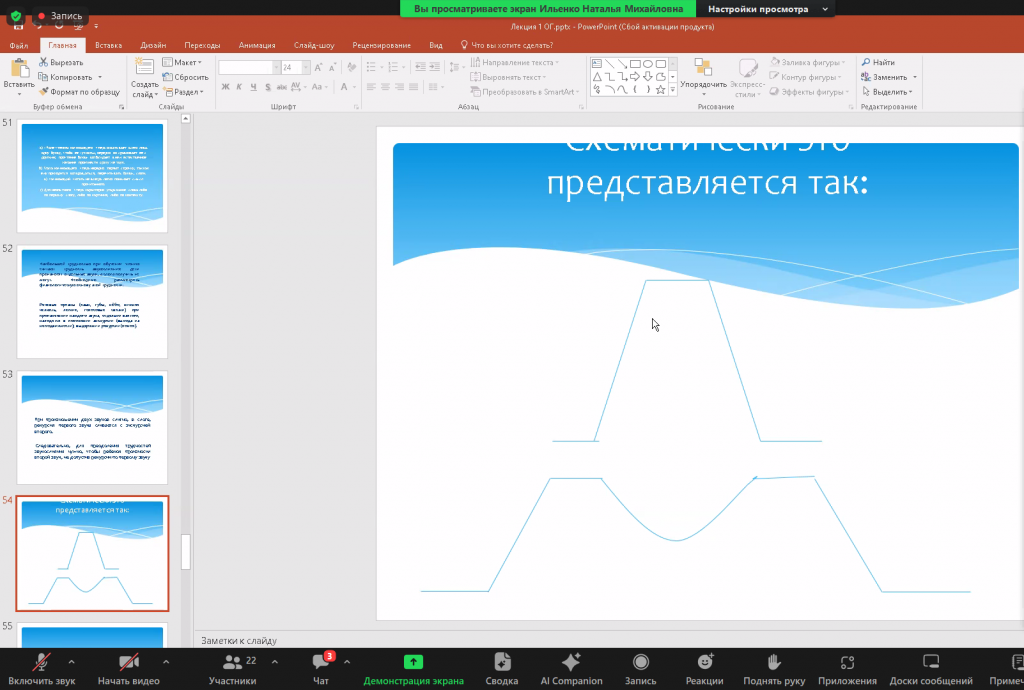Switch to the Слайд-шоу ribbon tab
1024x690 pixels.
click(313, 45)
